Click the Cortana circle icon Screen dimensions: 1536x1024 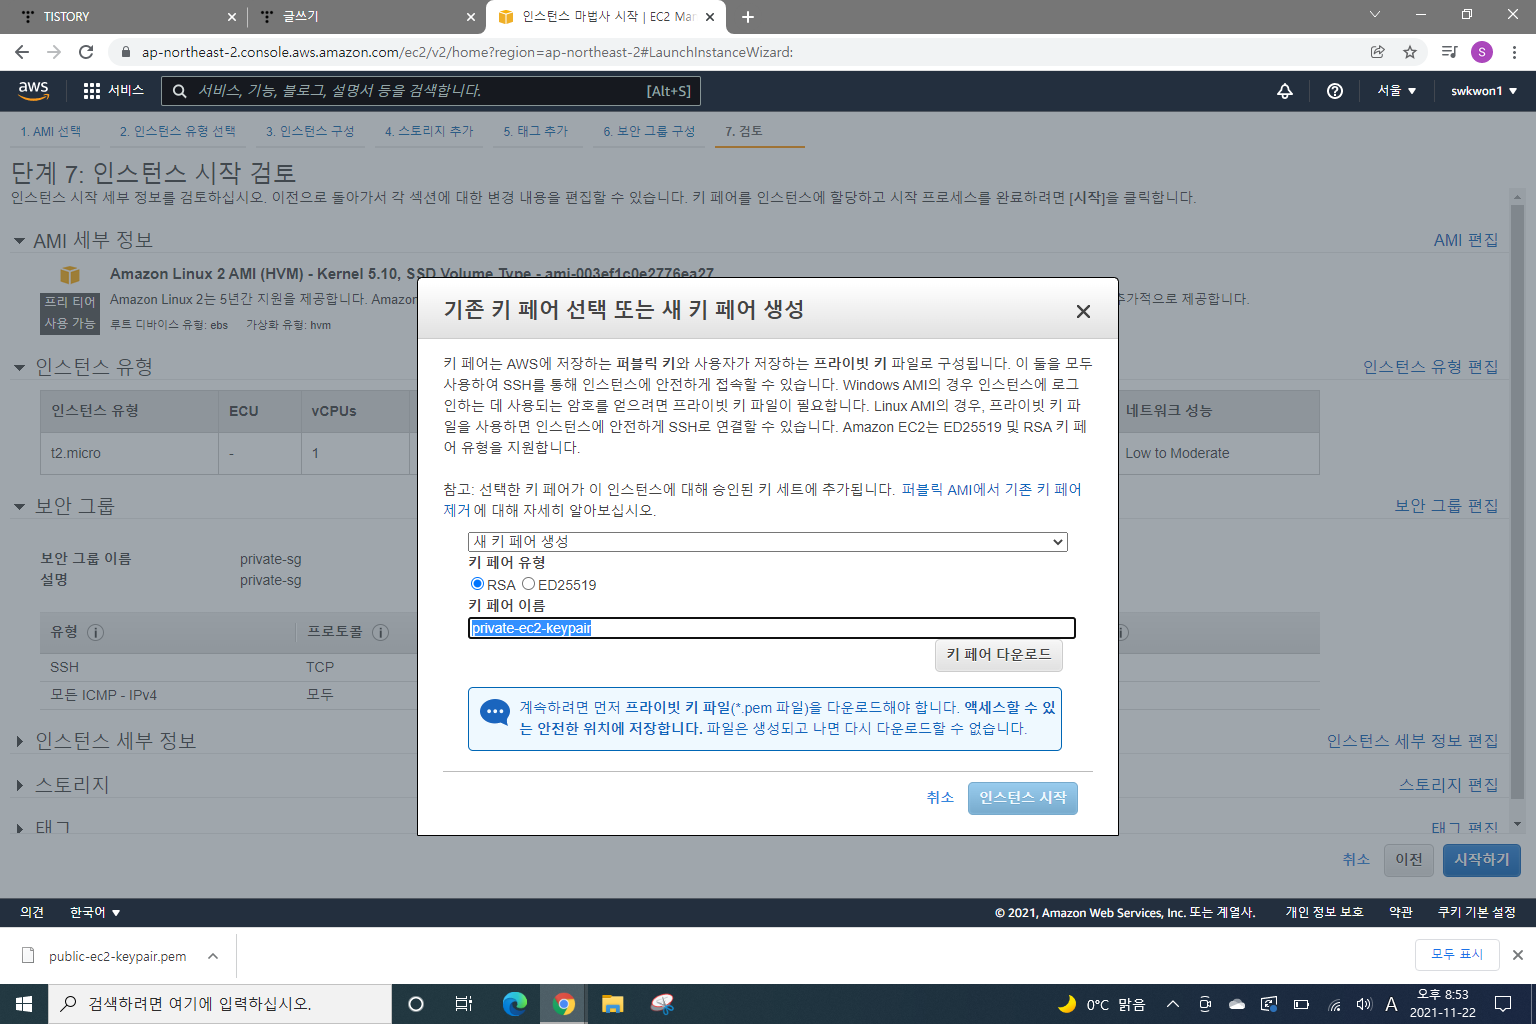coord(416,1004)
